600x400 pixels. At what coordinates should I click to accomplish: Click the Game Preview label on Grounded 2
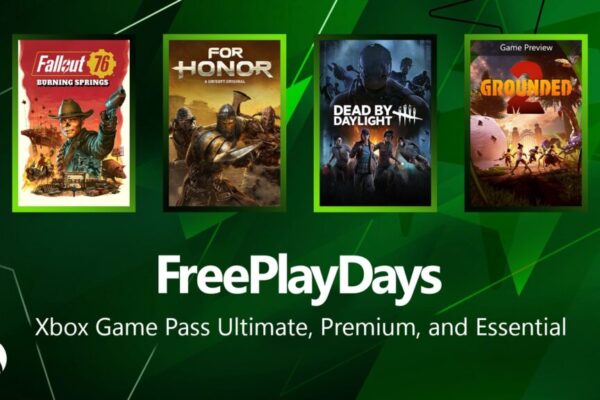pos(526,47)
